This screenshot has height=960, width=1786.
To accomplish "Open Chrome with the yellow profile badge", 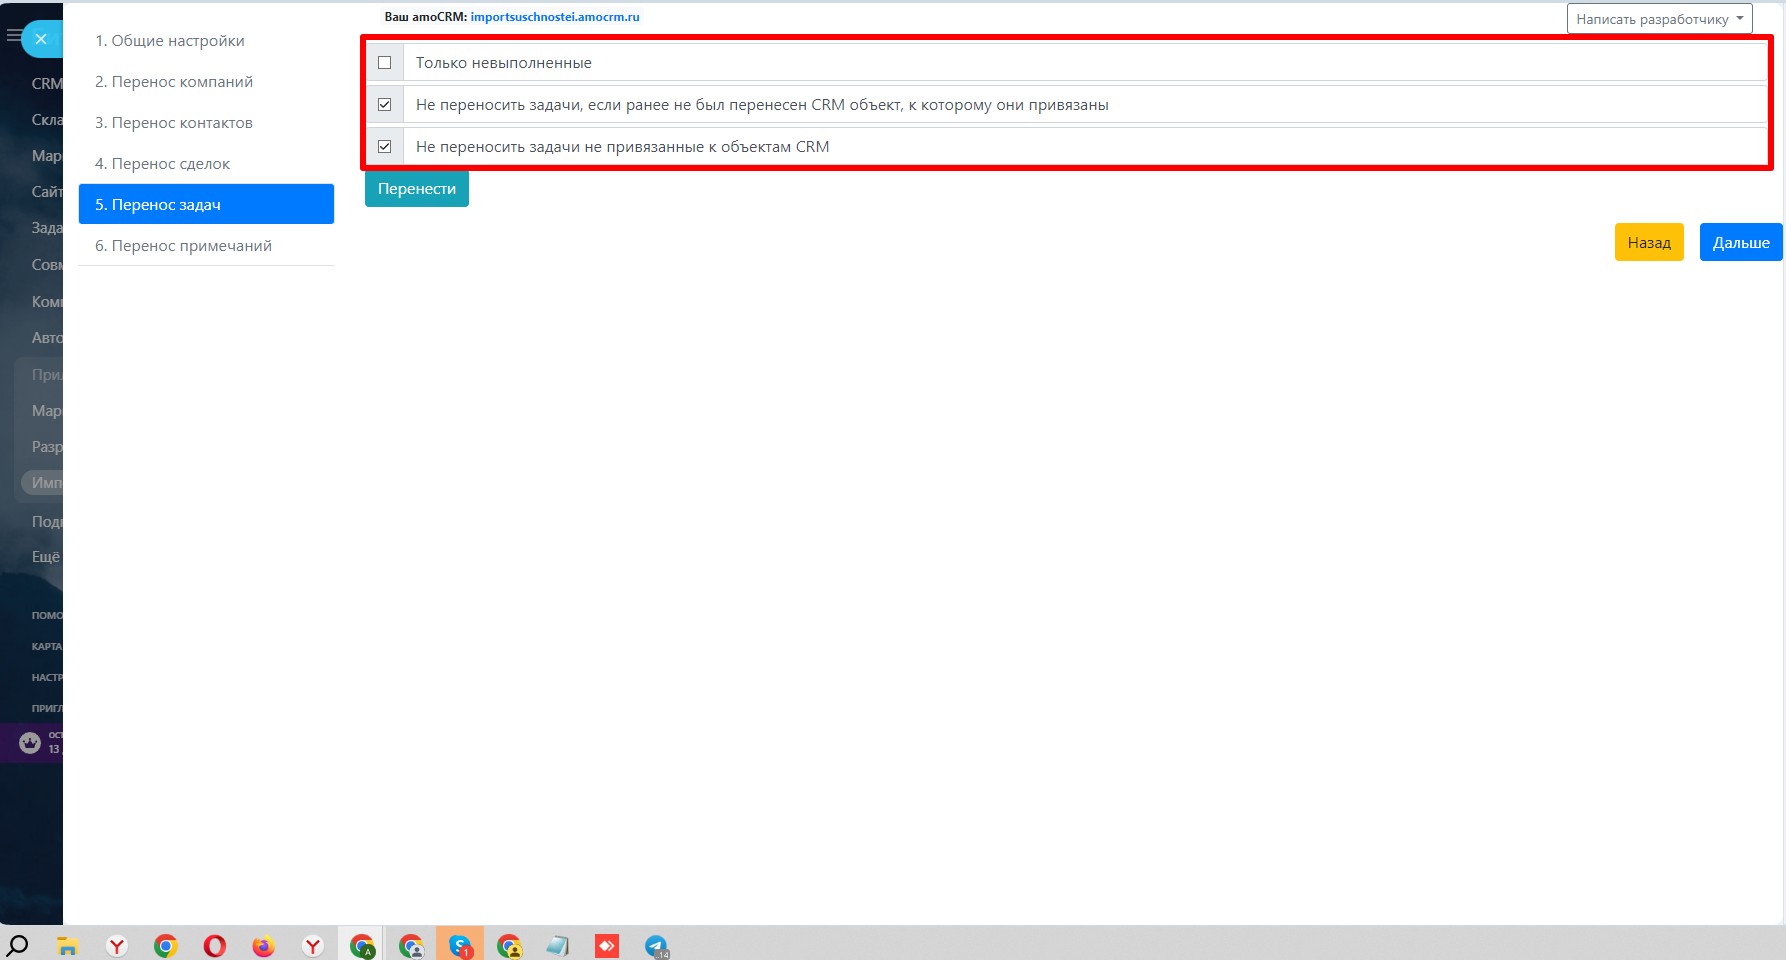I will (510, 945).
